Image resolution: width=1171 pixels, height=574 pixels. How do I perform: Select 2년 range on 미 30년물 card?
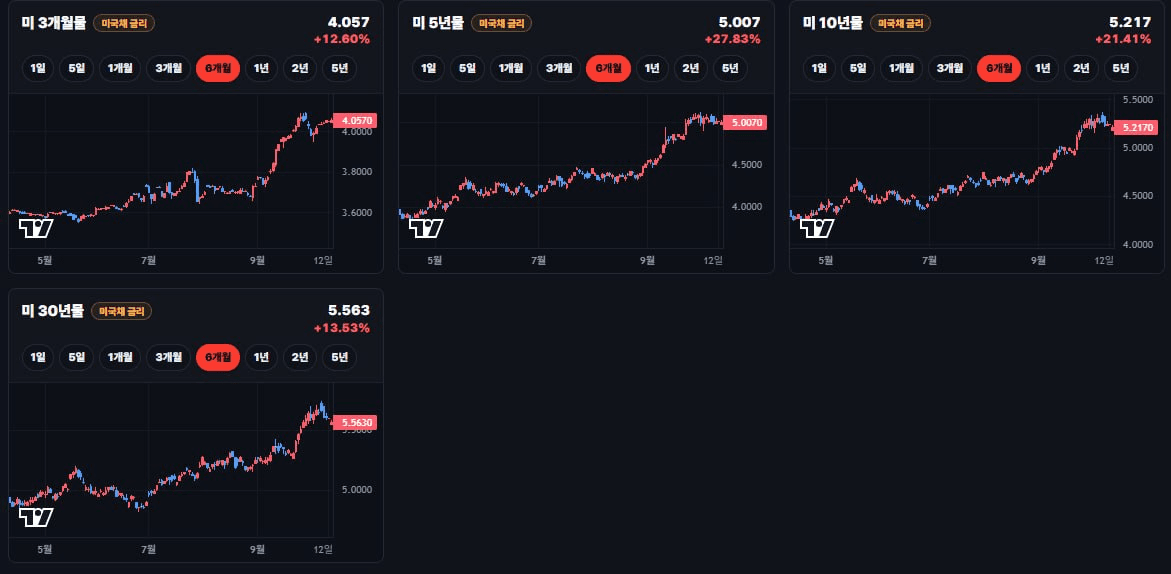299,358
